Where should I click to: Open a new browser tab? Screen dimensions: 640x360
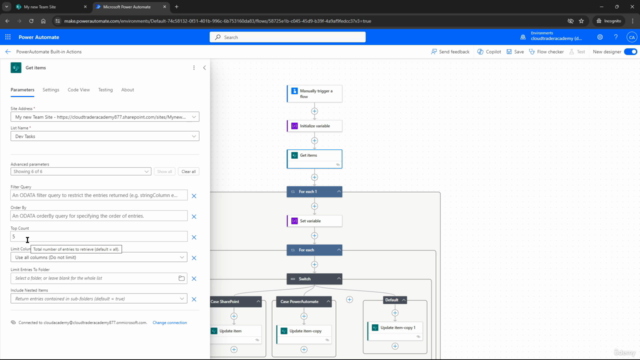(x=176, y=7)
